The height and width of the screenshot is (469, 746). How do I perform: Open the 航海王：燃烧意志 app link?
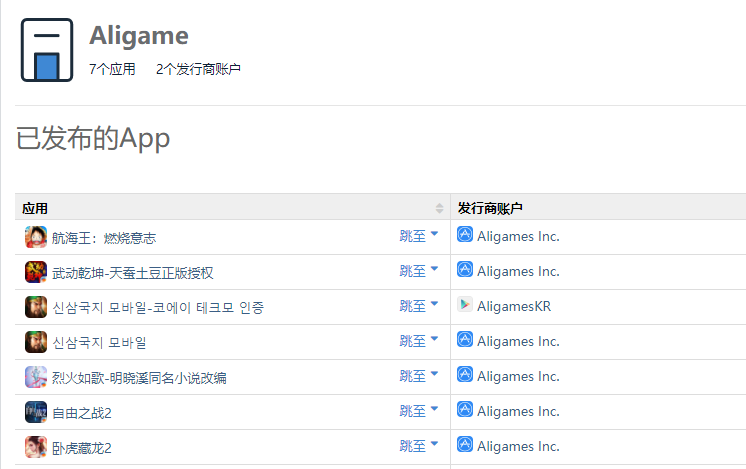pos(104,238)
